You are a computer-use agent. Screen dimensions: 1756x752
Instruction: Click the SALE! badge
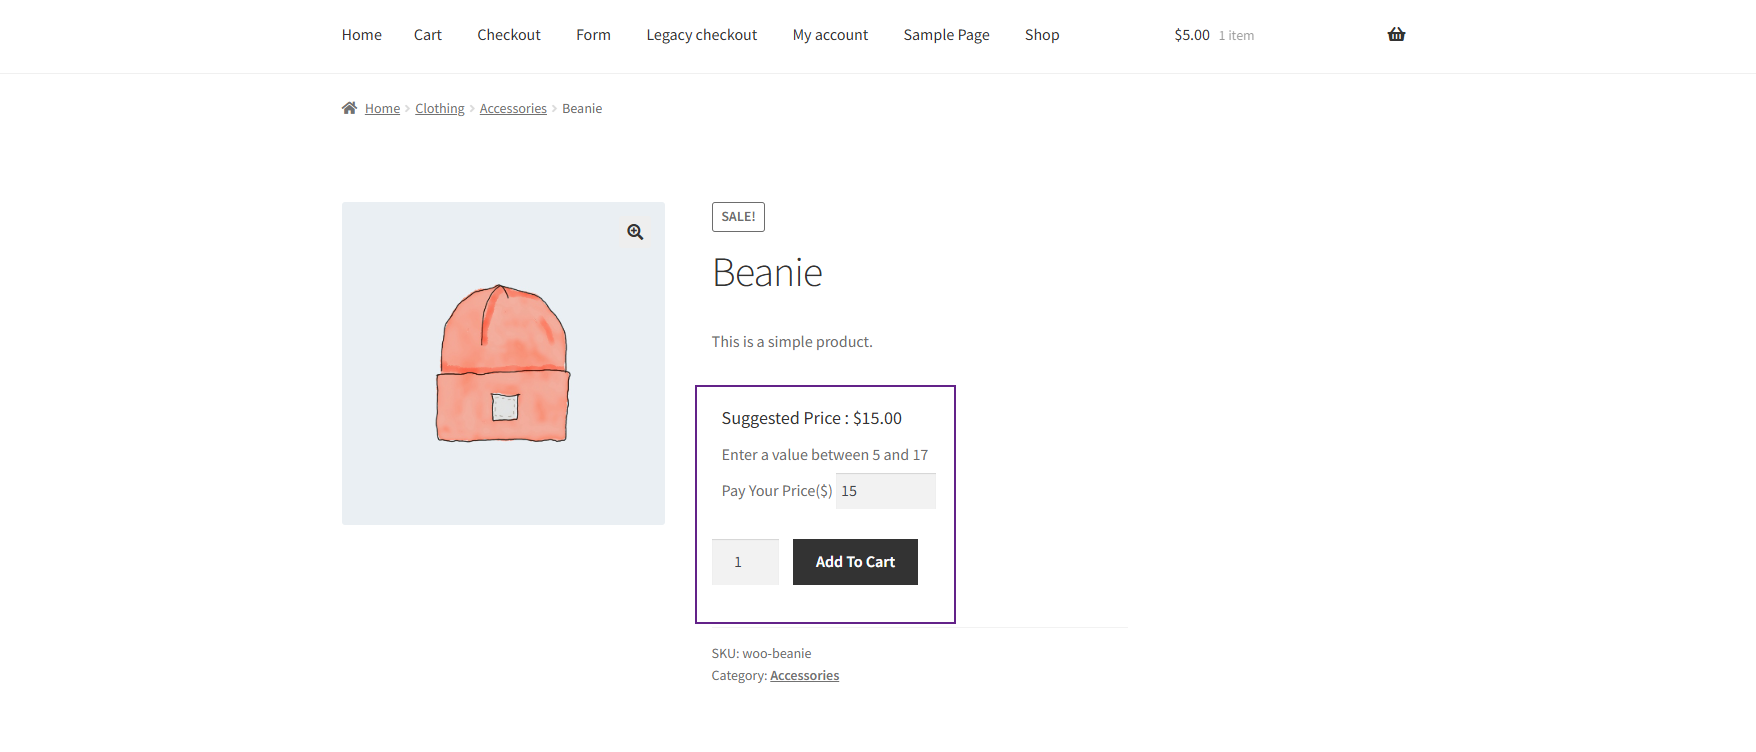click(x=738, y=217)
